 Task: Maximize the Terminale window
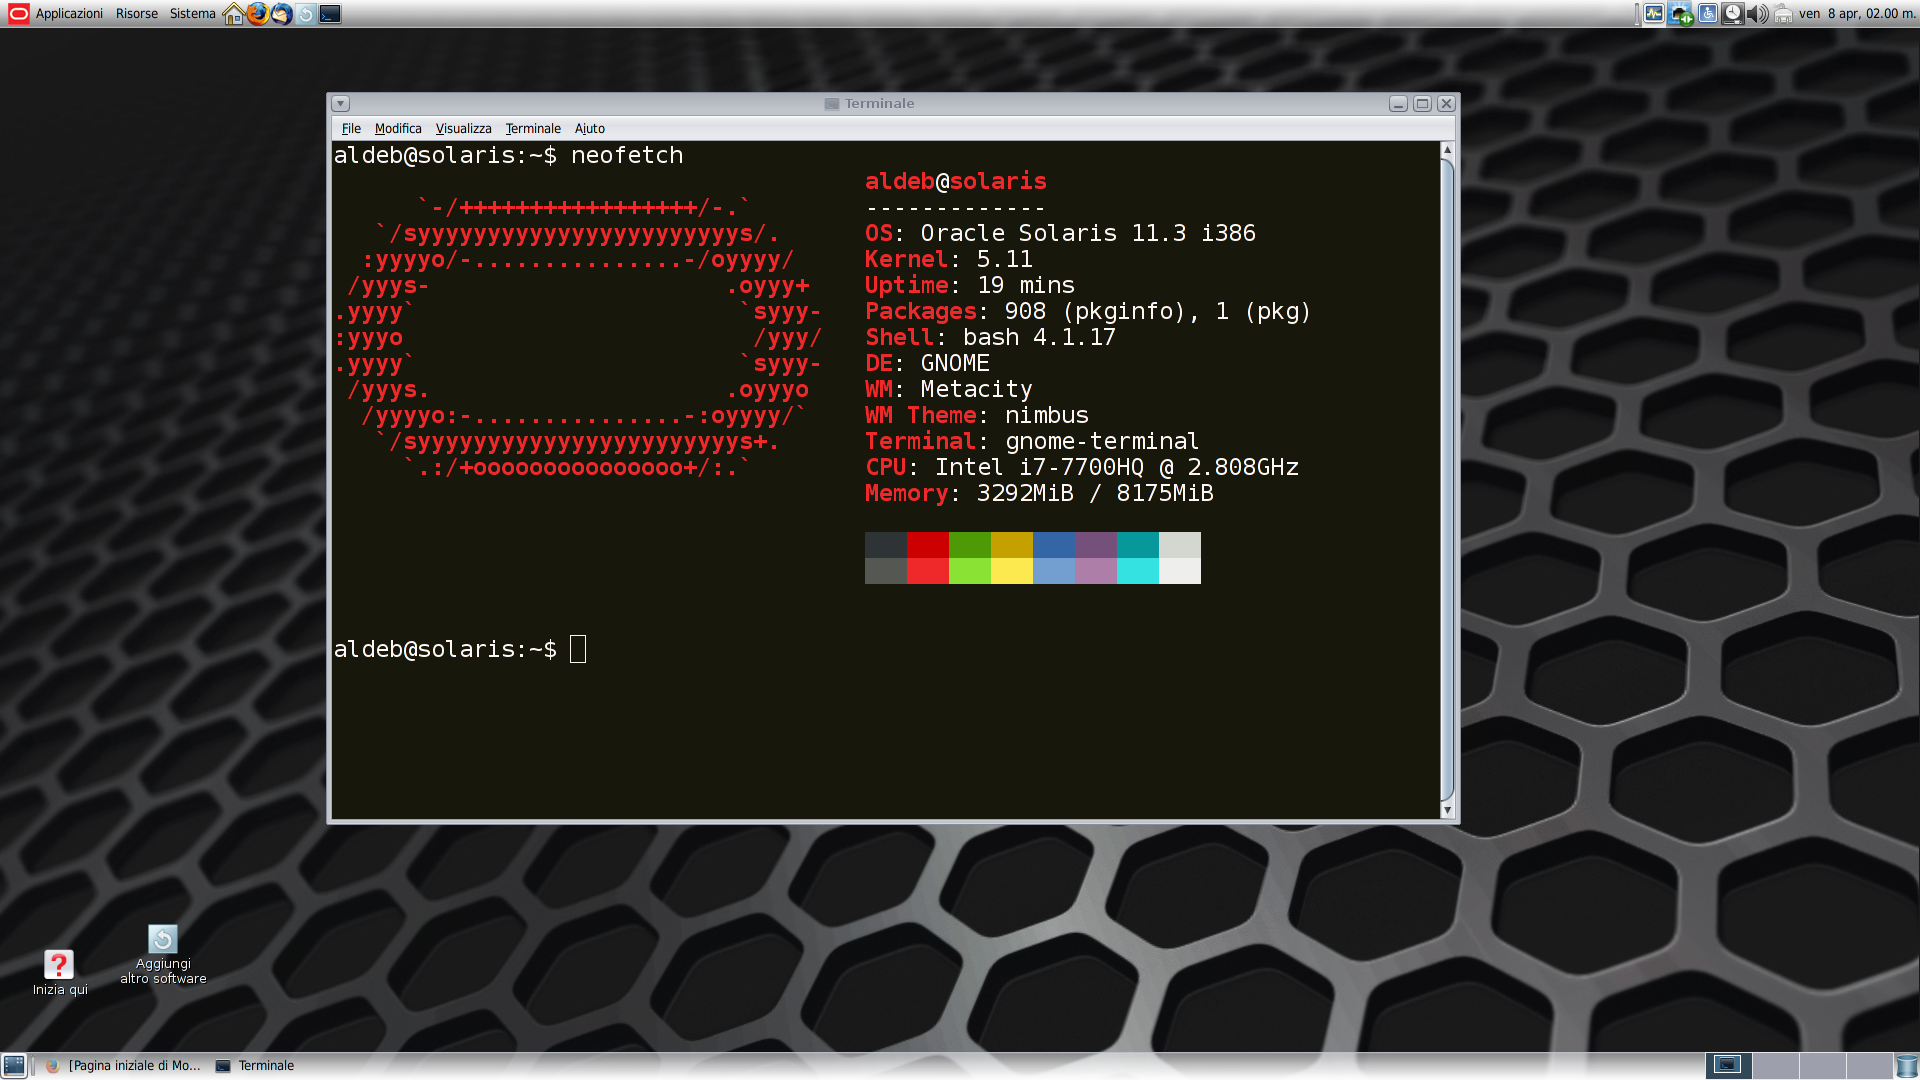click(1422, 104)
